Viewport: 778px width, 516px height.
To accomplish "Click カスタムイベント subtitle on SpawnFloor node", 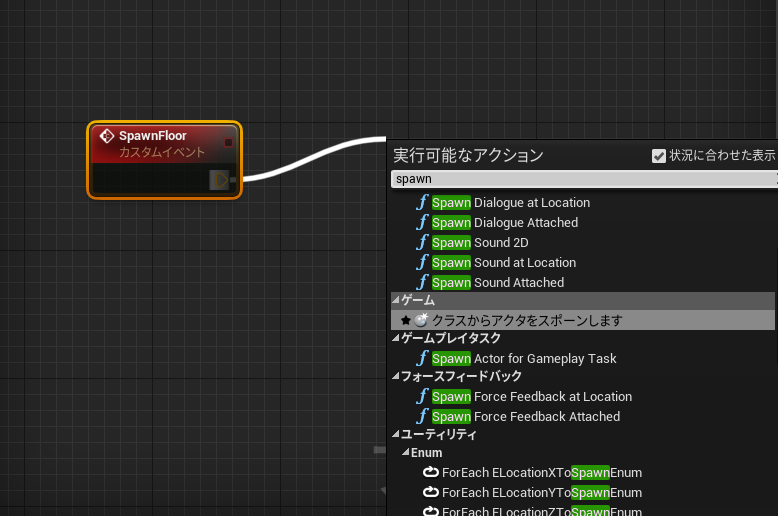I will (x=162, y=152).
